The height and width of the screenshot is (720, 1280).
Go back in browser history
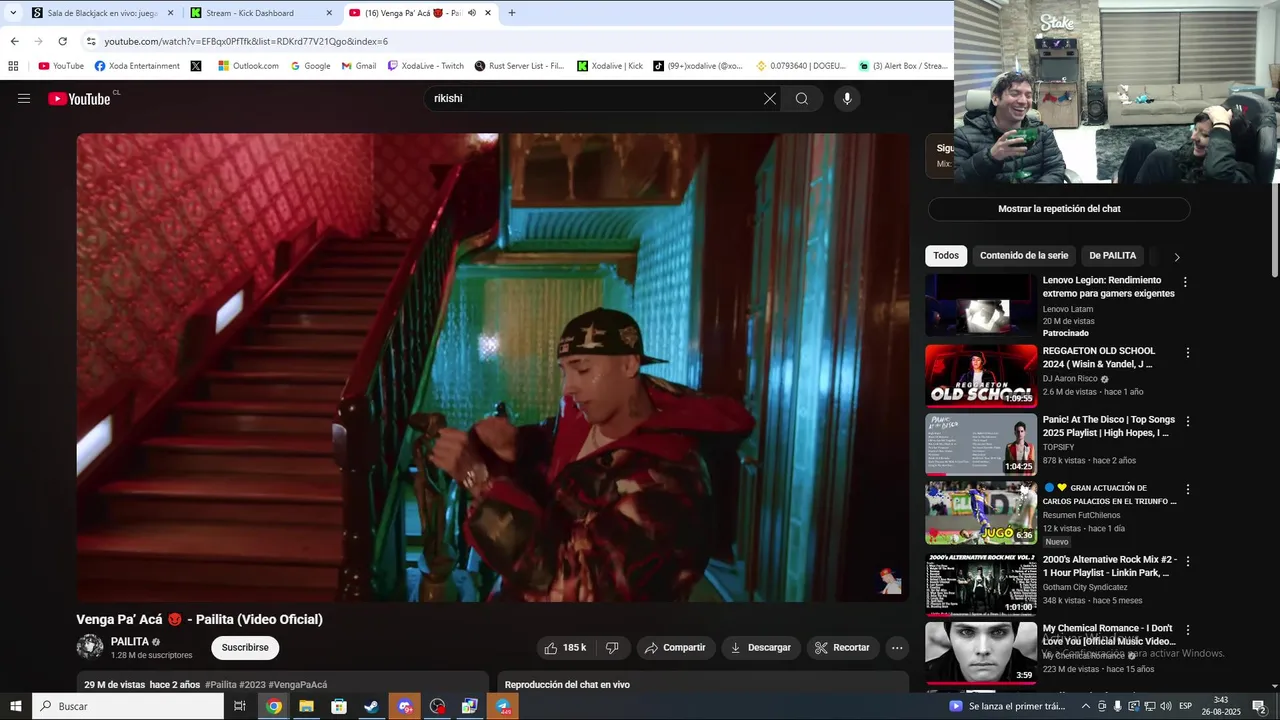[x=14, y=41]
